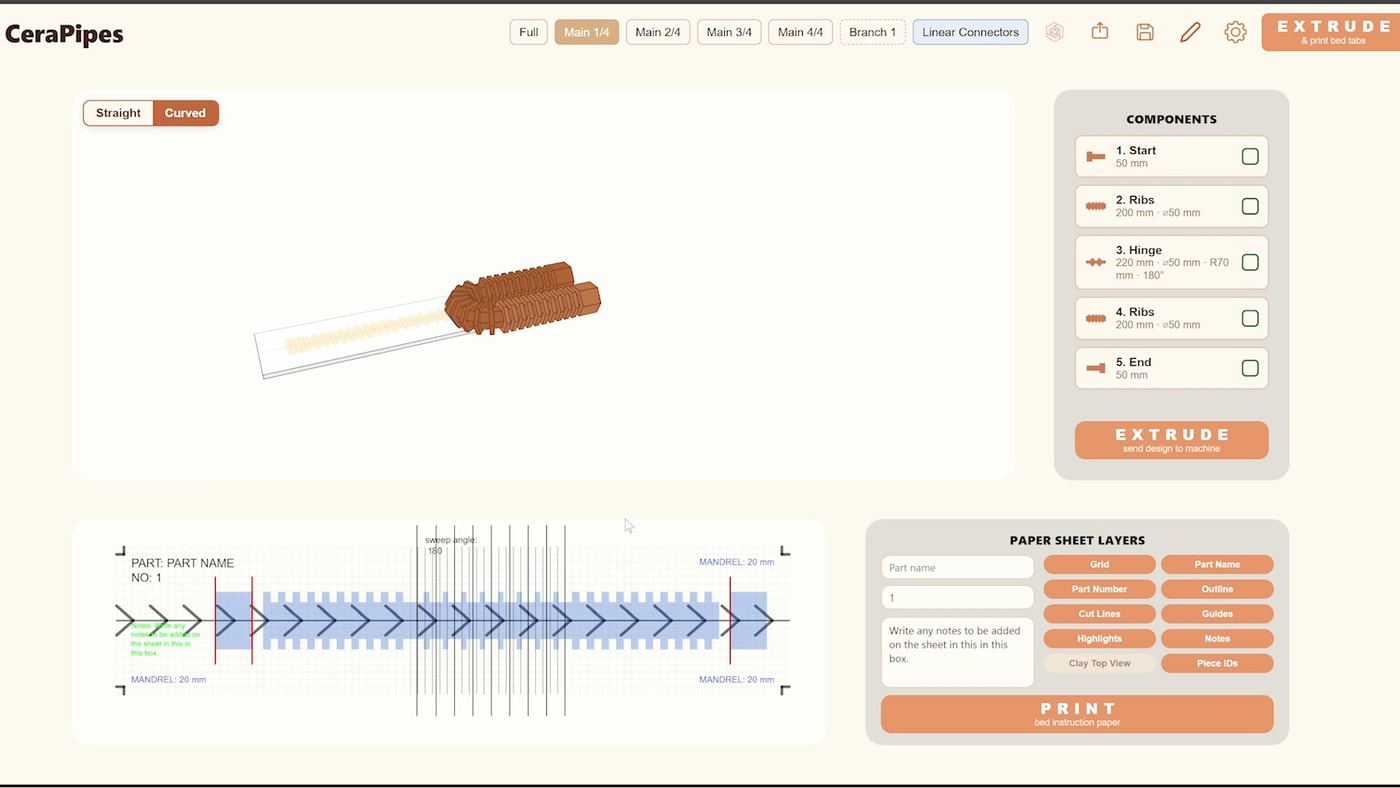The width and height of the screenshot is (1400, 788).
Task: Toggle the Piece IDs layer
Action: (1217, 663)
